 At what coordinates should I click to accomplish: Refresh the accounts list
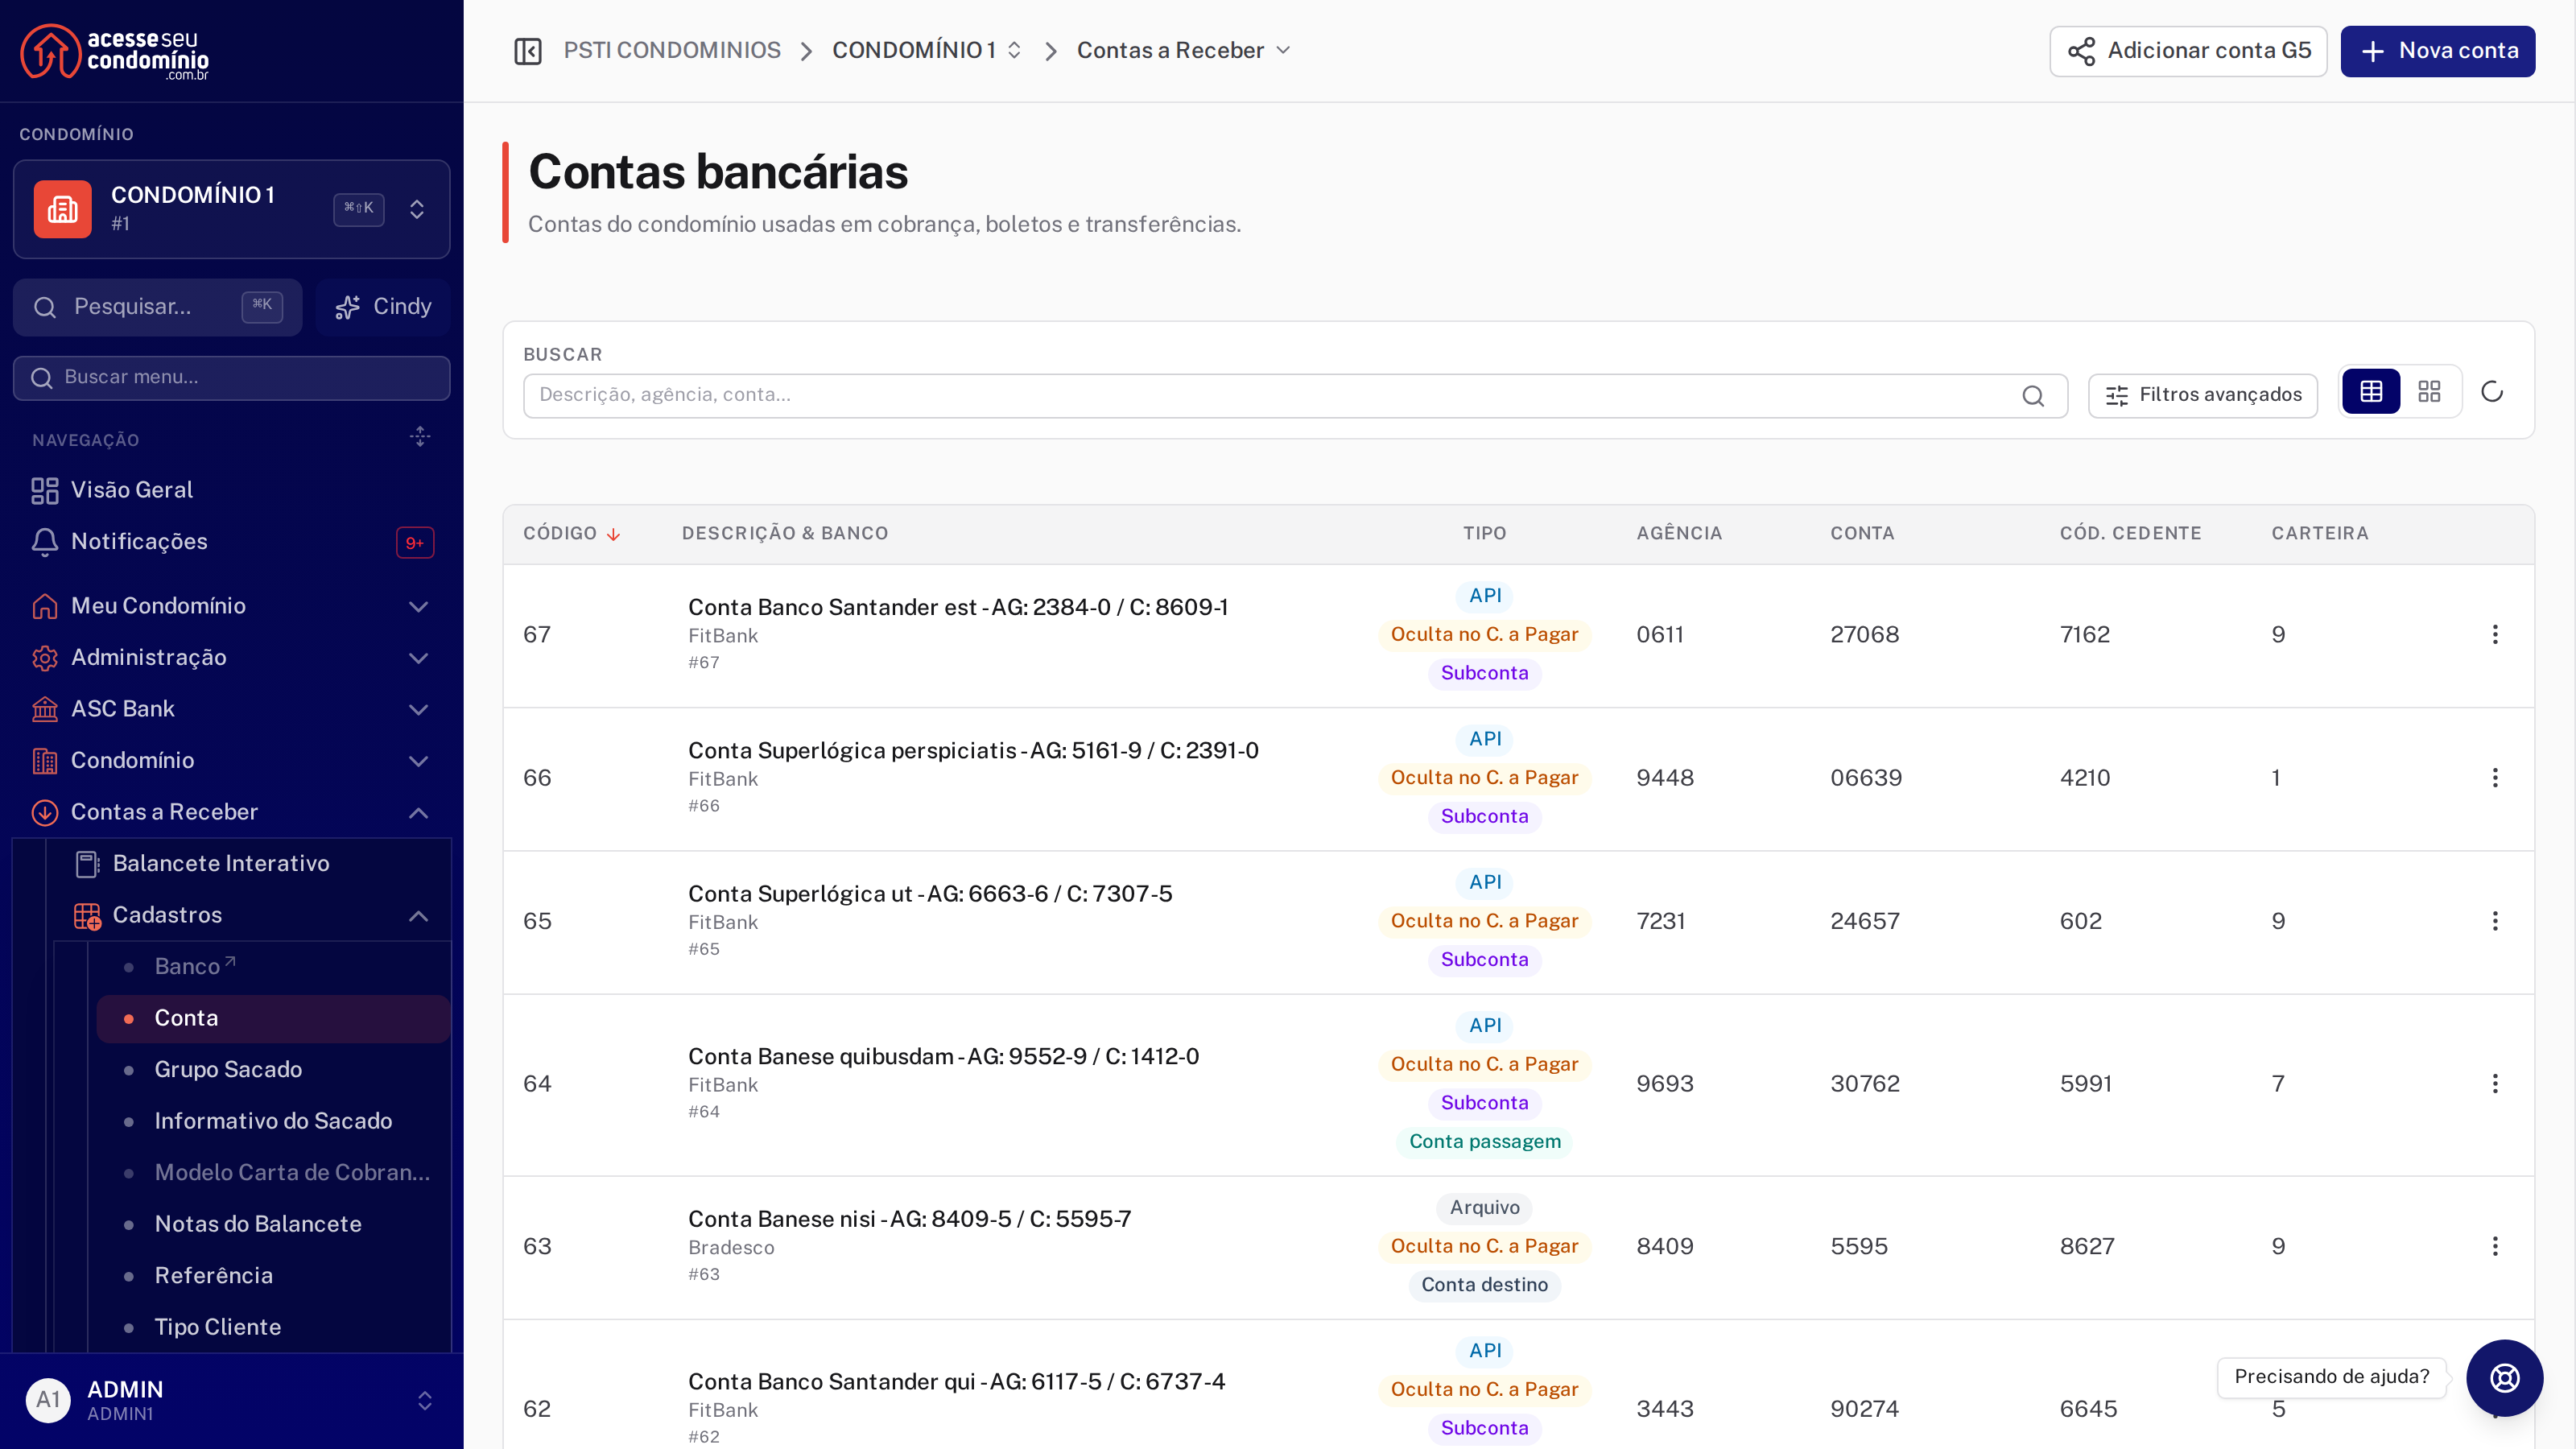pyautogui.click(x=2491, y=392)
